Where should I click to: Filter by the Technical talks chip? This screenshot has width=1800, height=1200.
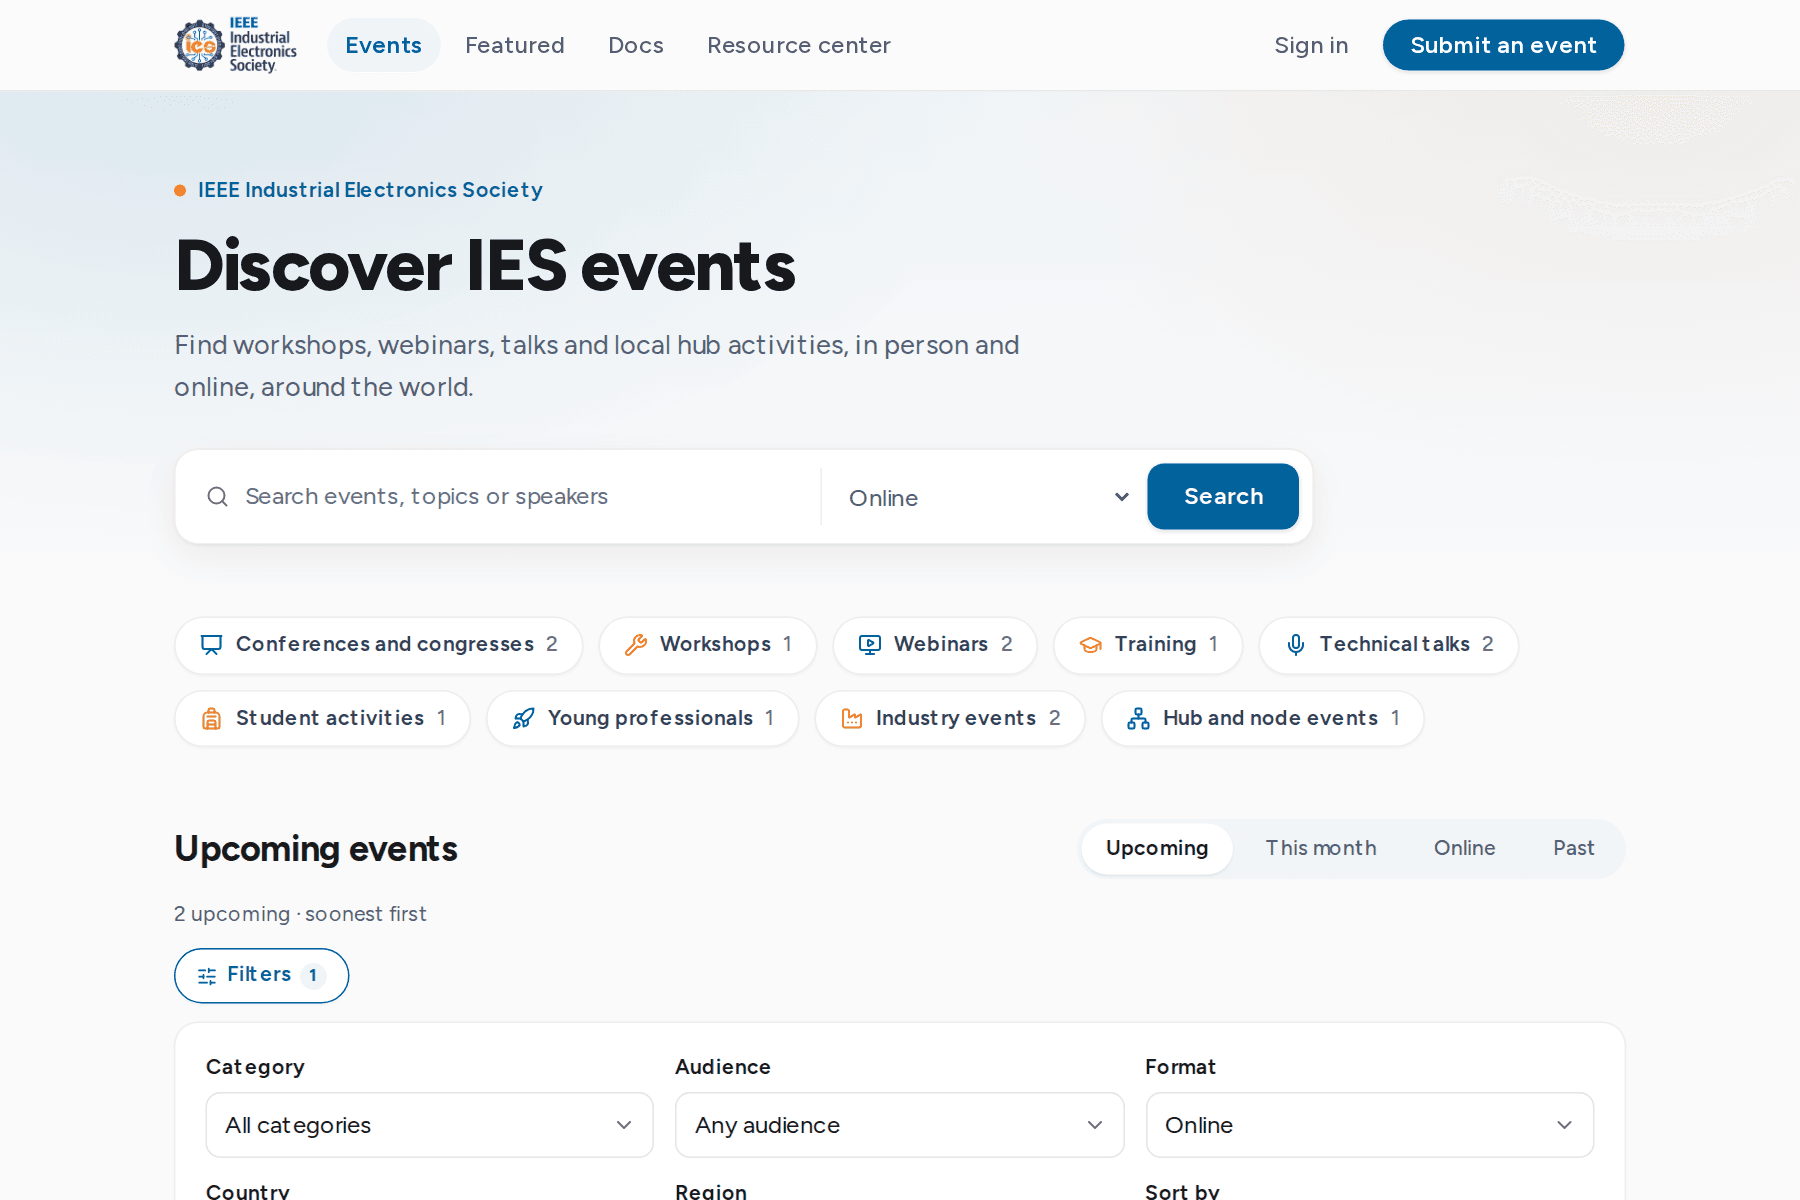click(1389, 645)
